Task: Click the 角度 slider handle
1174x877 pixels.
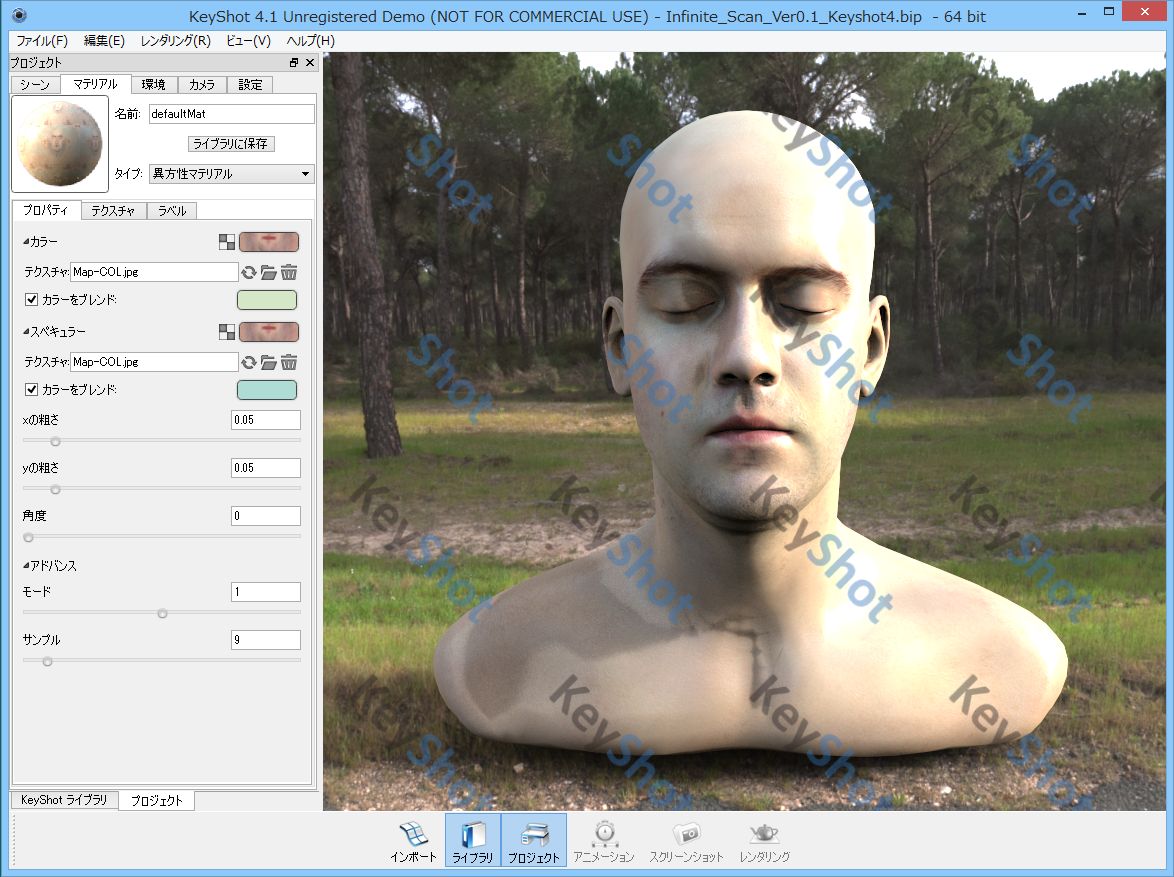Action: pos(28,537)
